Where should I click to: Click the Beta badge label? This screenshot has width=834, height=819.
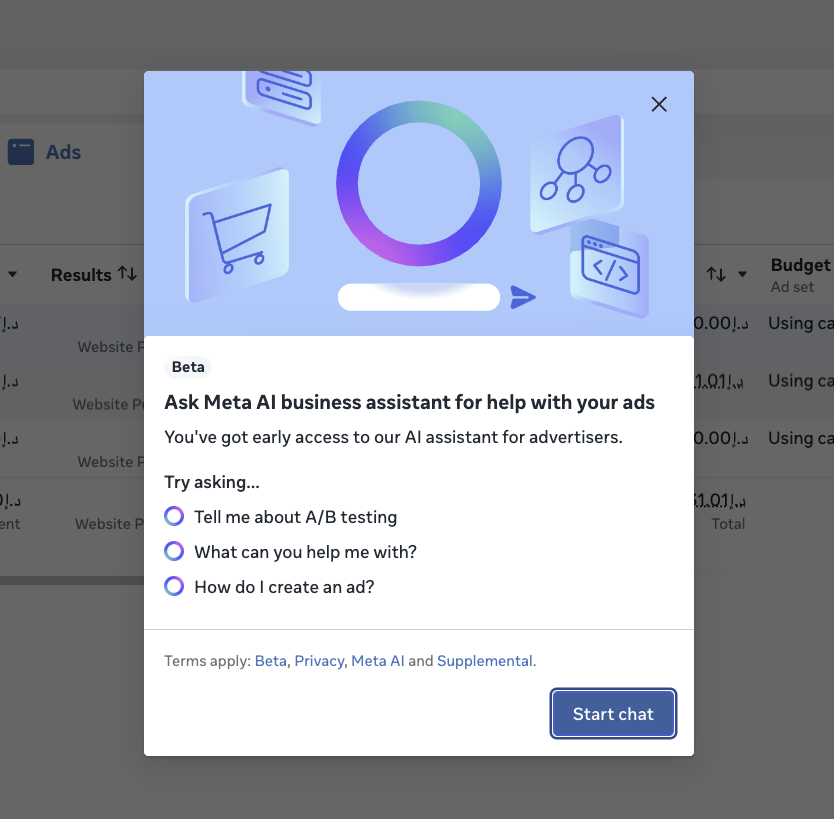(x=188, y=367)
